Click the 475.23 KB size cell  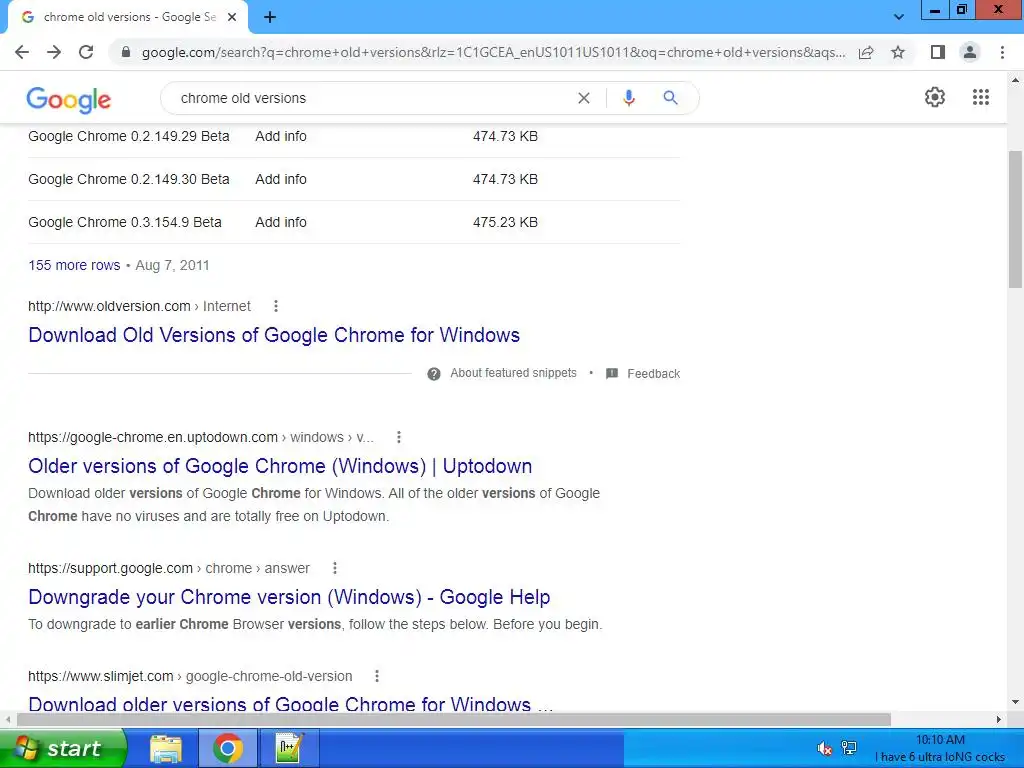(x=505, y=222)
